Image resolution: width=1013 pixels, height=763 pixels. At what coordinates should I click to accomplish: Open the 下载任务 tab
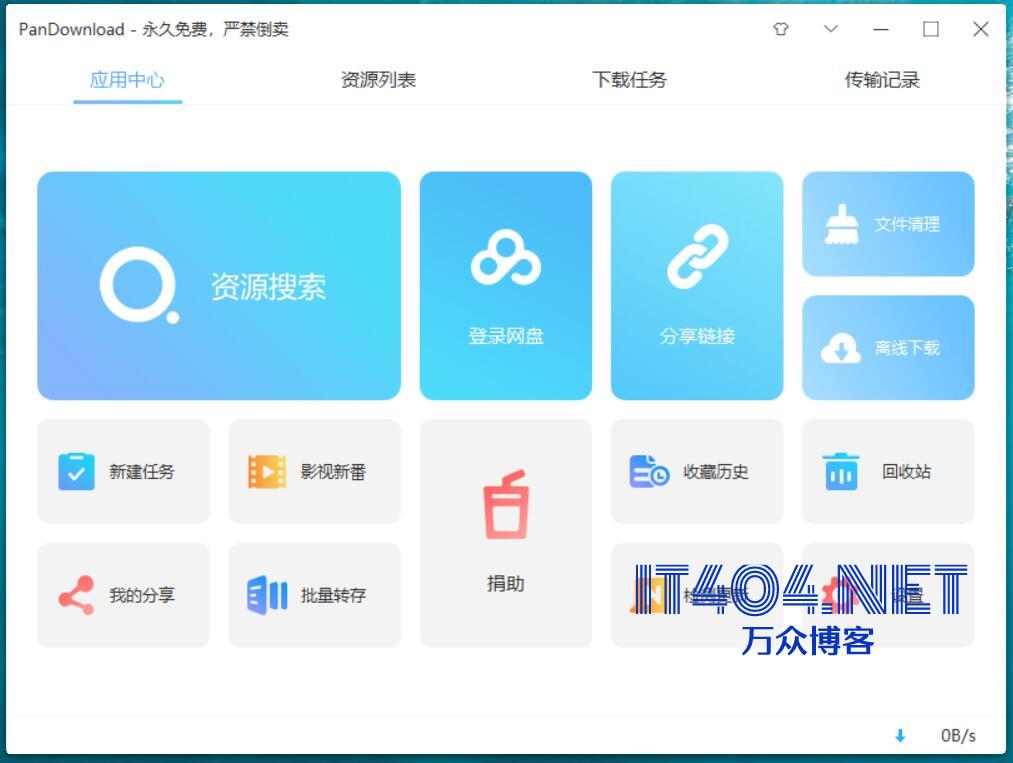[629, 80]
